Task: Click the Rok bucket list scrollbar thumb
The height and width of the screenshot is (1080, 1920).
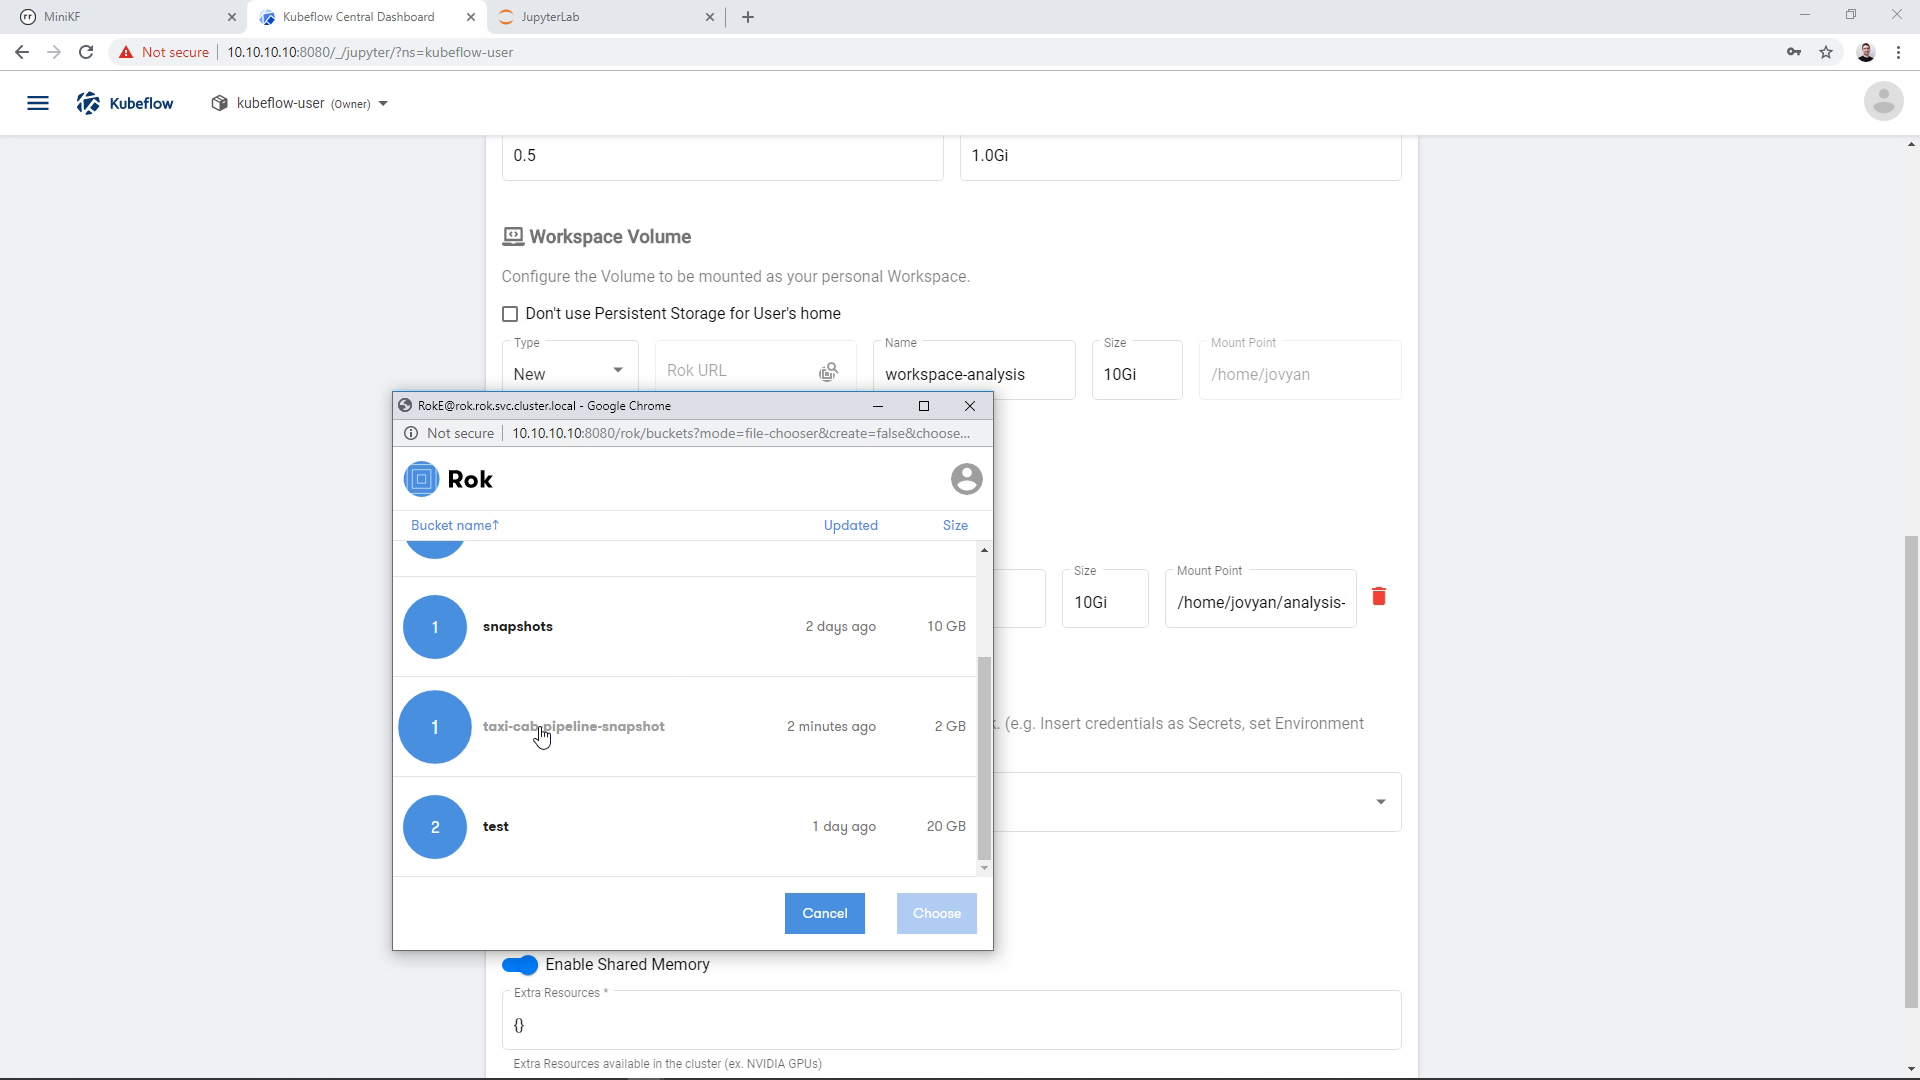Action: (x=984, y=758)
